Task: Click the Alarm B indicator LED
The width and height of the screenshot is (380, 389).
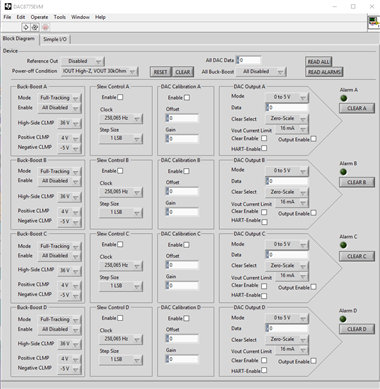Action: click(343, 172)
